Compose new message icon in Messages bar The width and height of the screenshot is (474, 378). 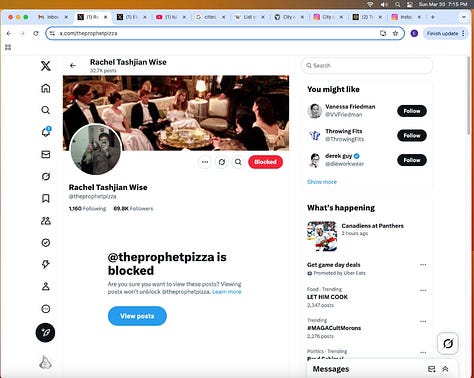[x=431, y=369]
